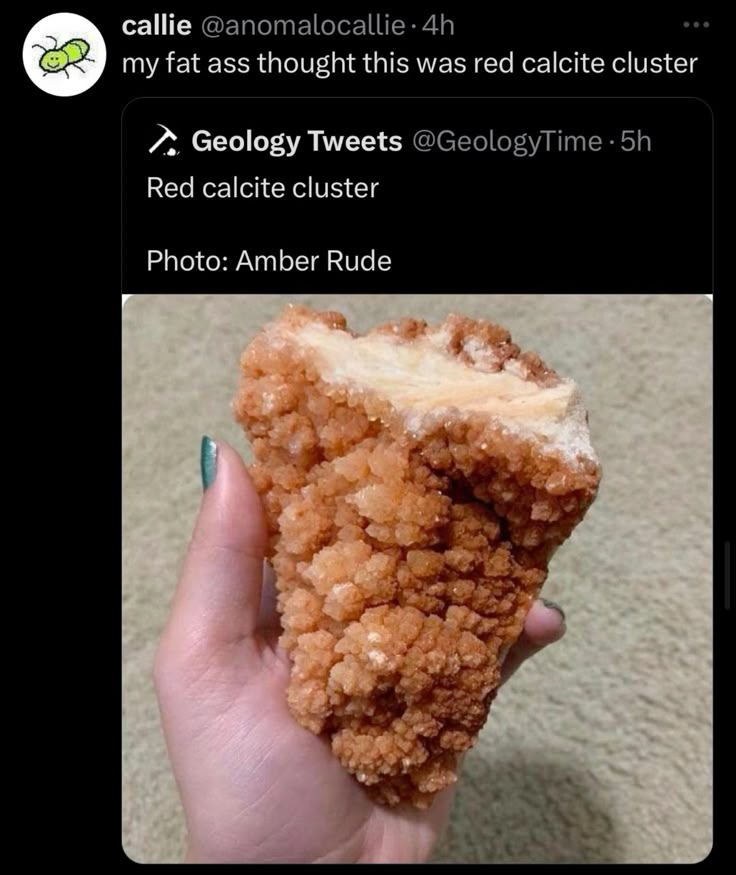
Task: Open callie's green bug profile avatar
Action: tap(64, 56)
